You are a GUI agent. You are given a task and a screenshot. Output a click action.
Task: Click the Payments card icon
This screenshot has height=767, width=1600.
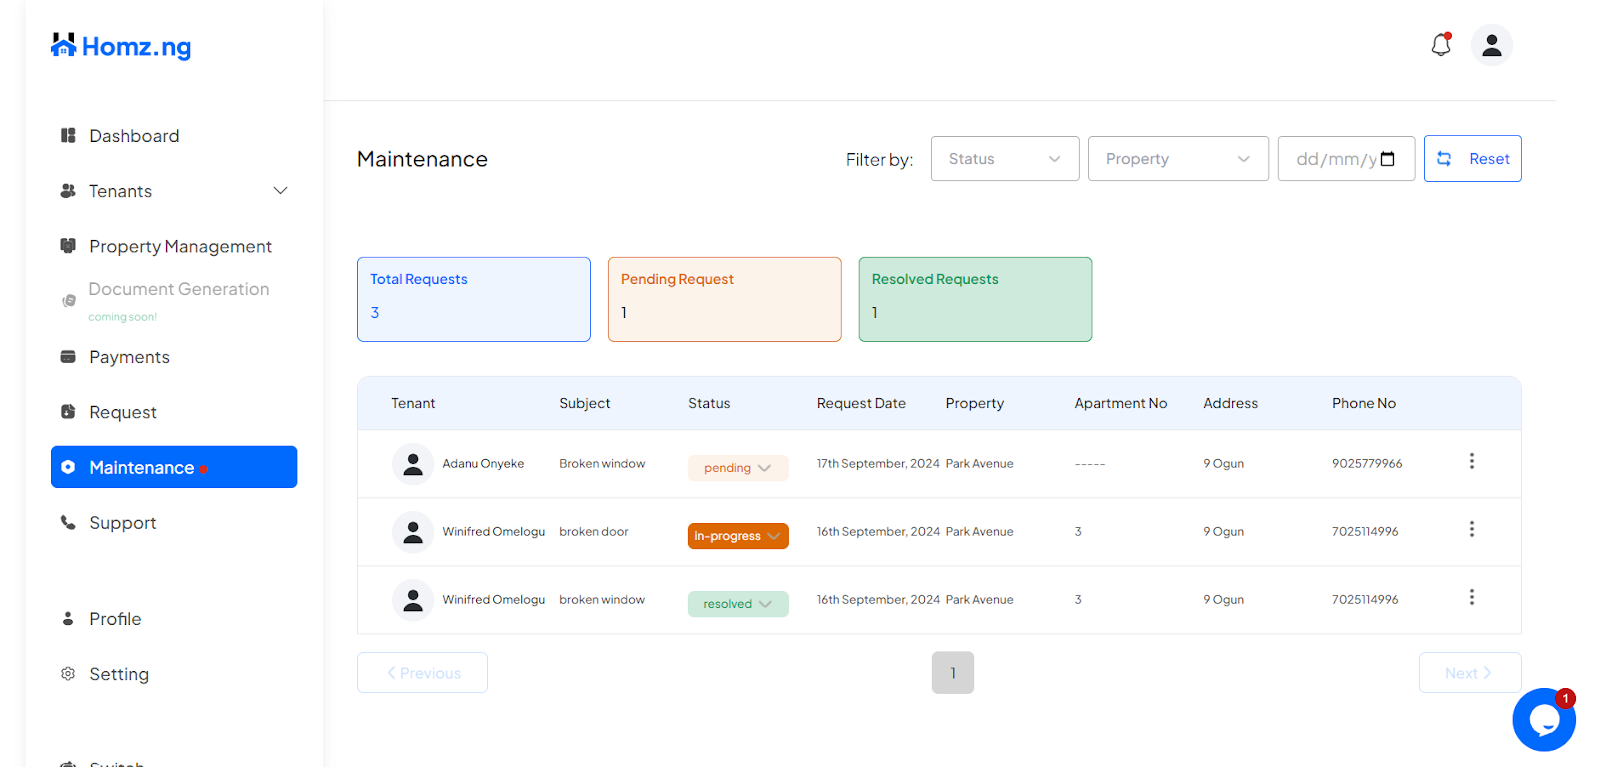(x=68, y=357)
